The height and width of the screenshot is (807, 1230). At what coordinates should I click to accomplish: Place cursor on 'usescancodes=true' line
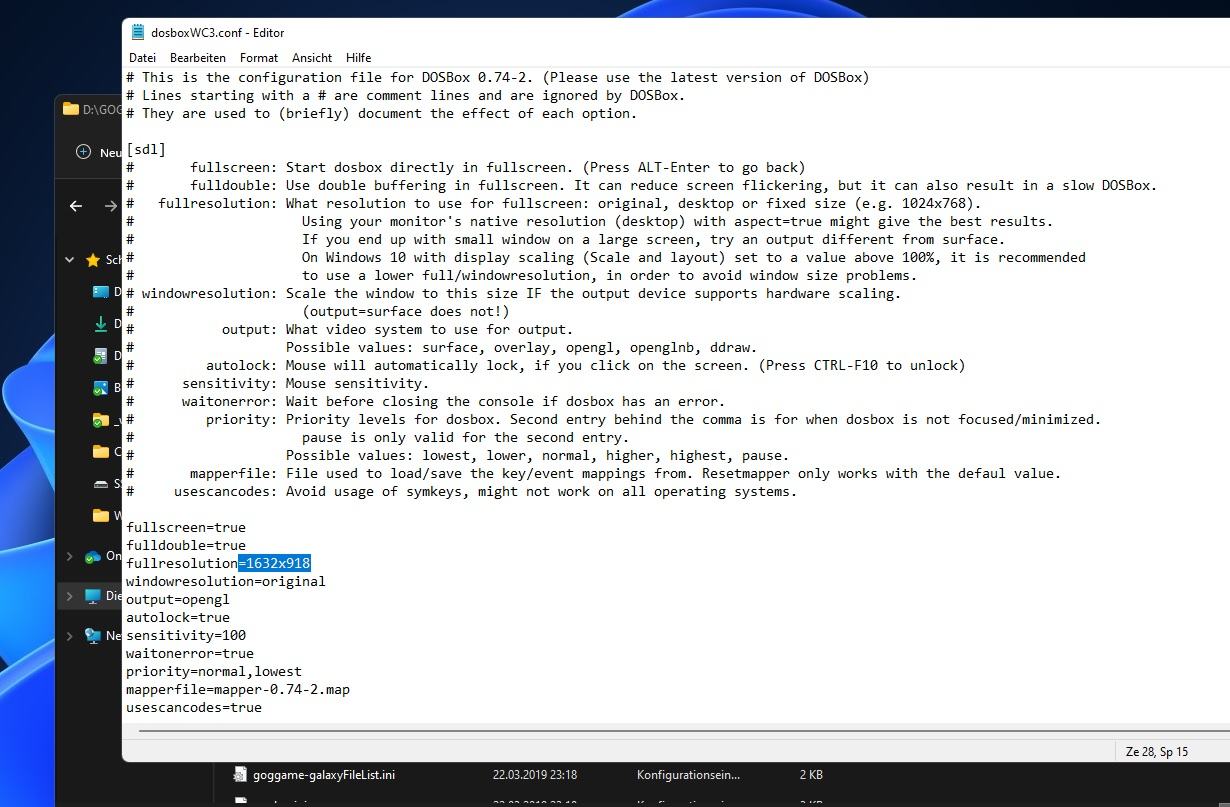coord(194,707)
